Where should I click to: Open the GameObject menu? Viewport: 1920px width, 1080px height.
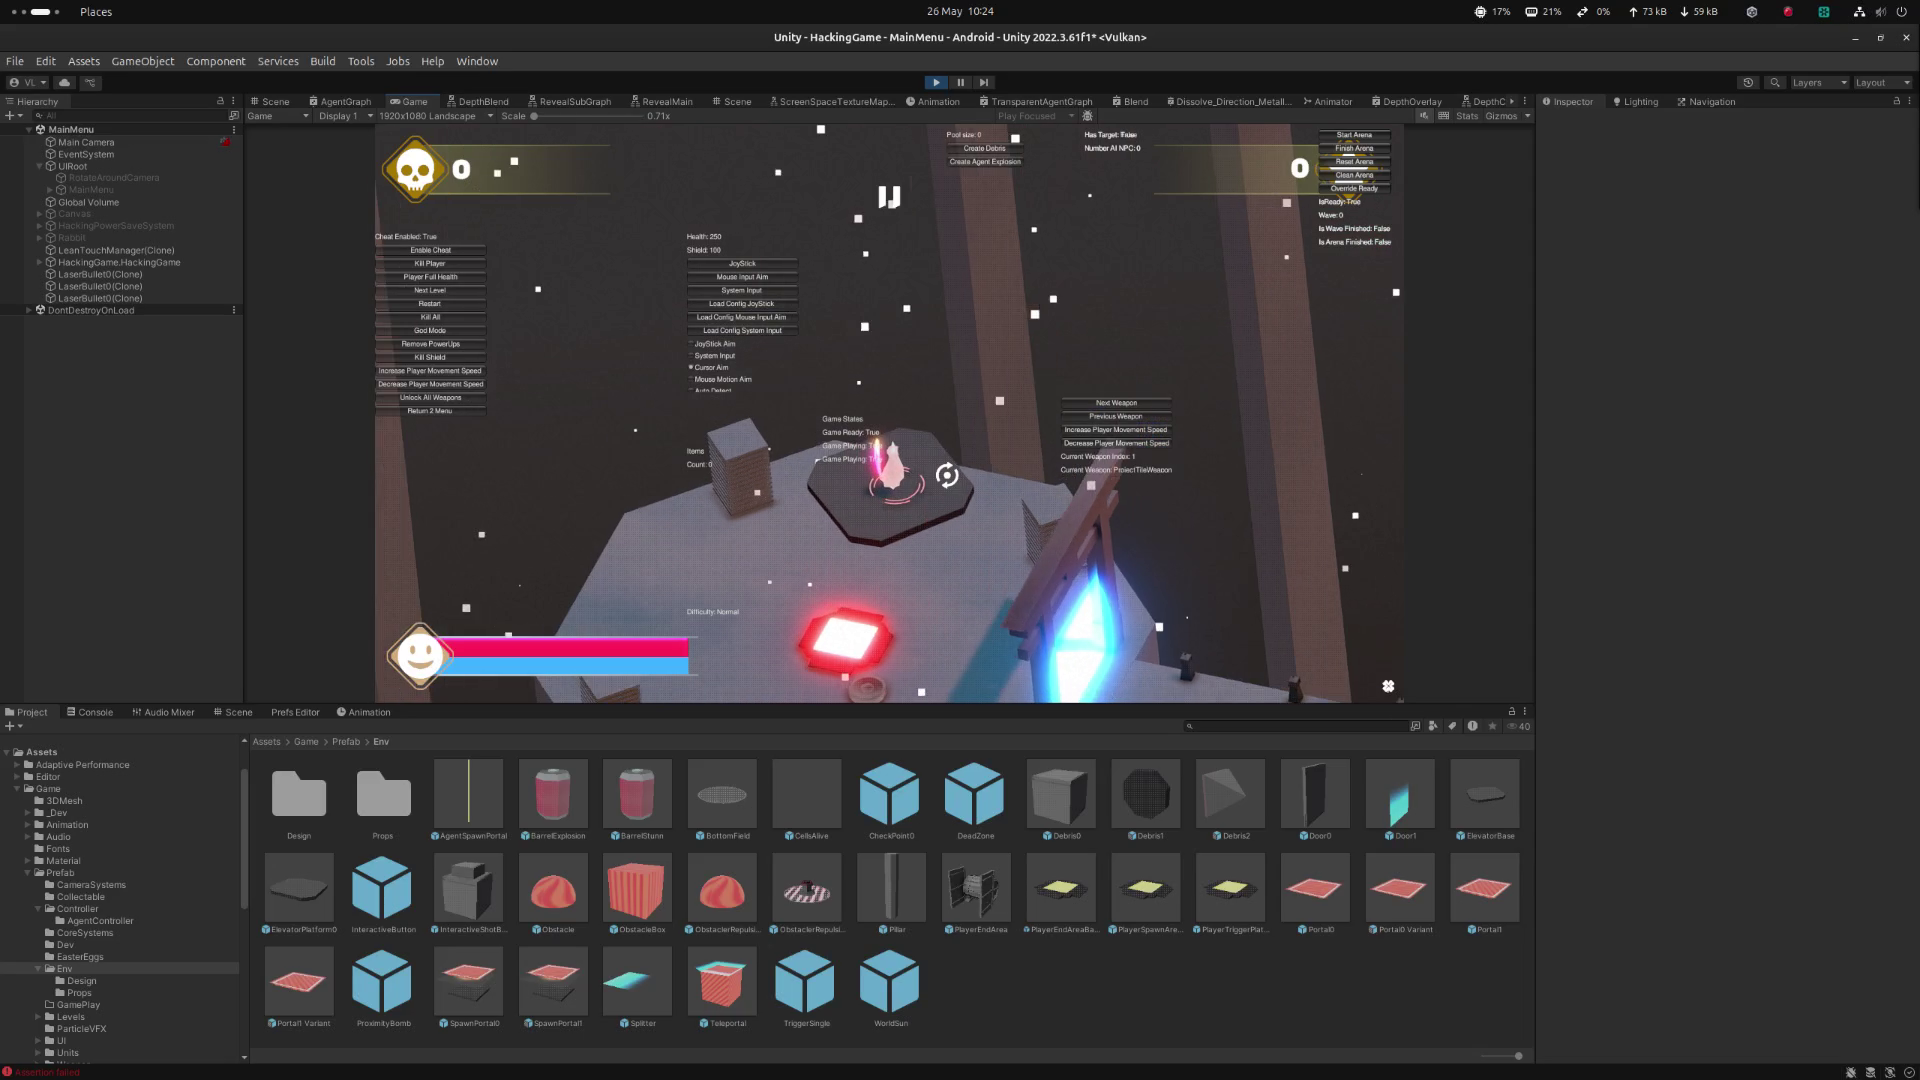click(142, 61)
